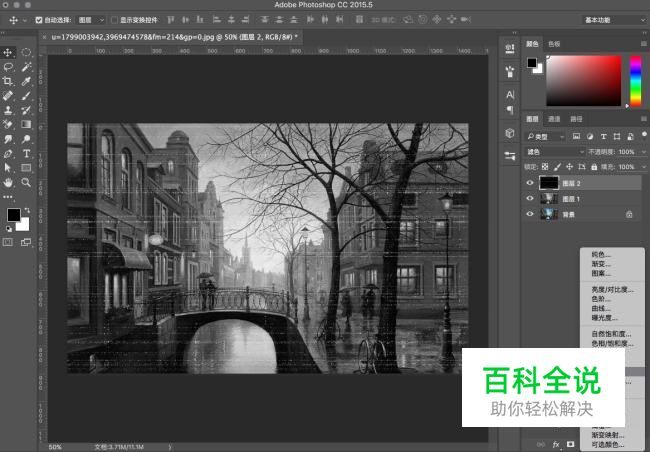Viewport: 650px width, 452px height.
Task: Change screen mode icon below color swatches
Action: pyautogui.click(x=26, y=242)
